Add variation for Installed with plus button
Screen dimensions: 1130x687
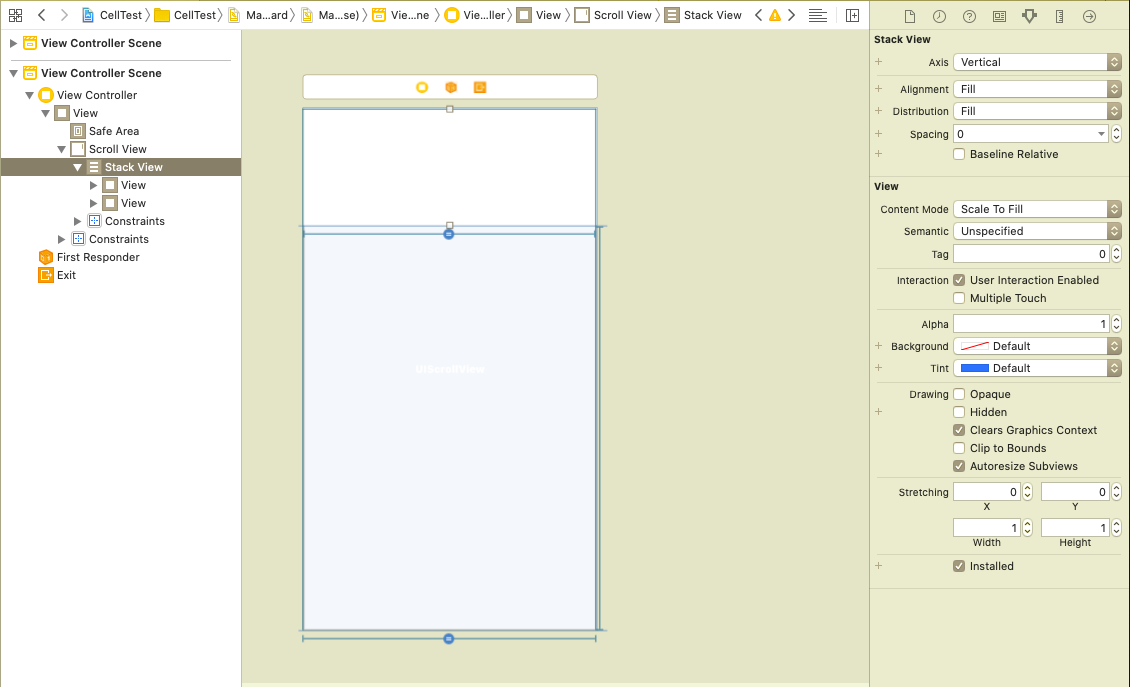878,566
